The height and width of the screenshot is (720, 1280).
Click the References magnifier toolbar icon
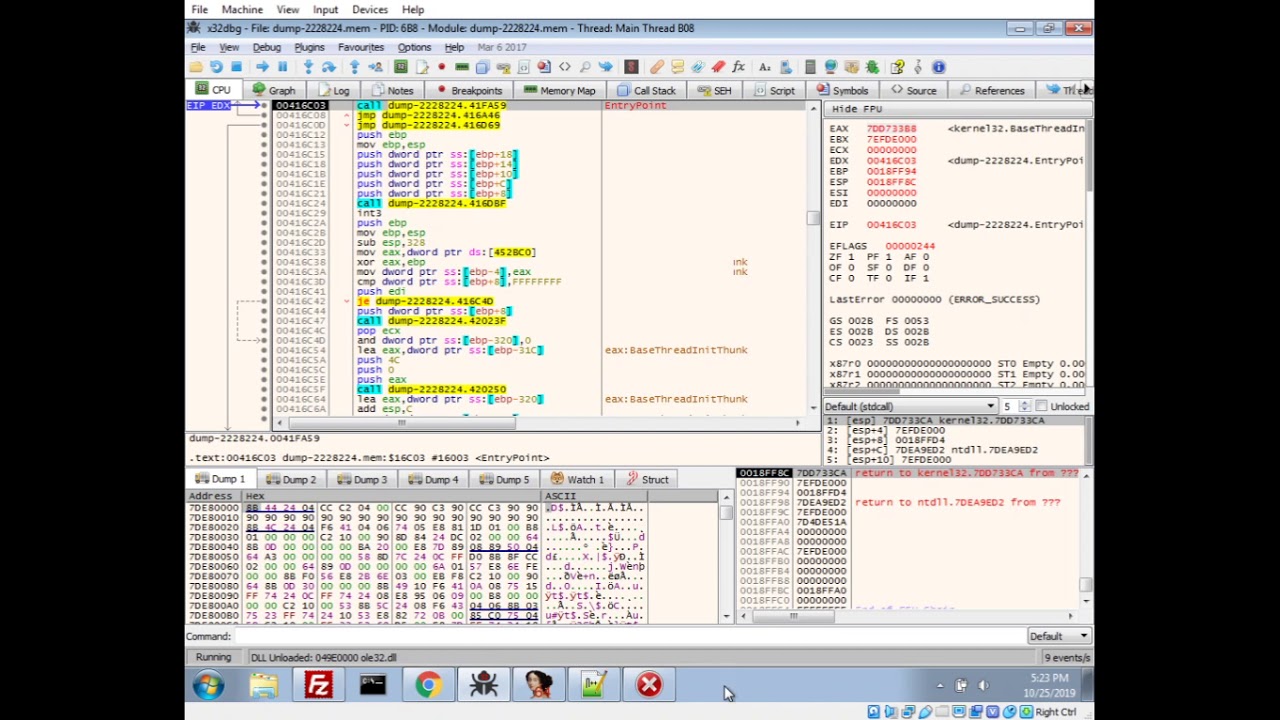[585, 67]
